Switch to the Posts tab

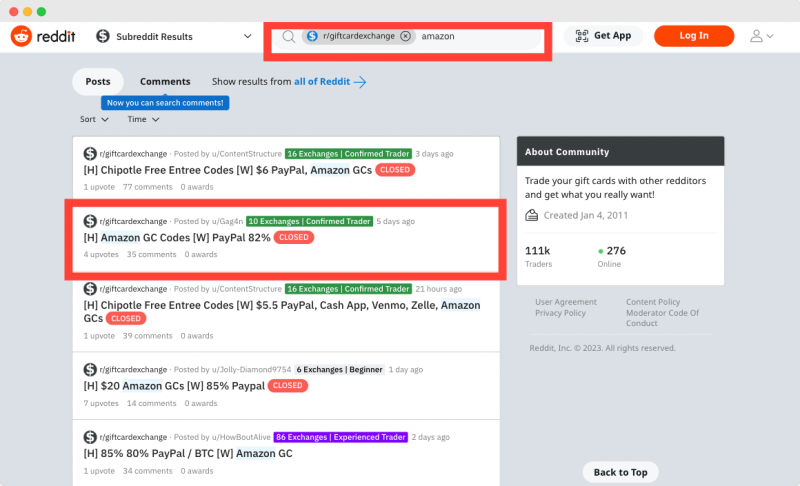98,82
